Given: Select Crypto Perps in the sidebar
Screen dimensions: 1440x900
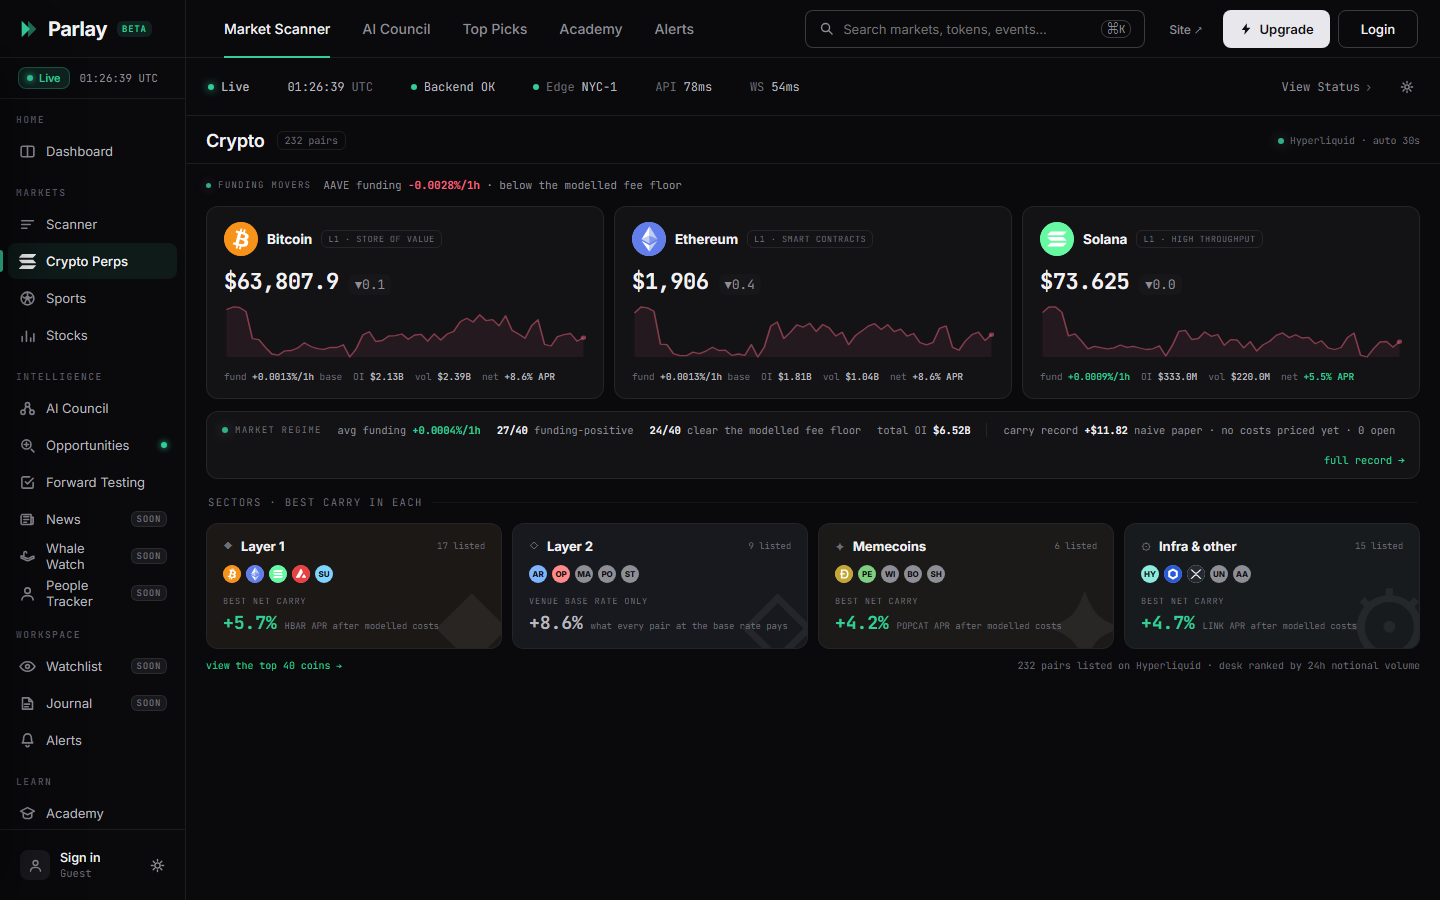Looking at the screenshot, I should point(92,262).
